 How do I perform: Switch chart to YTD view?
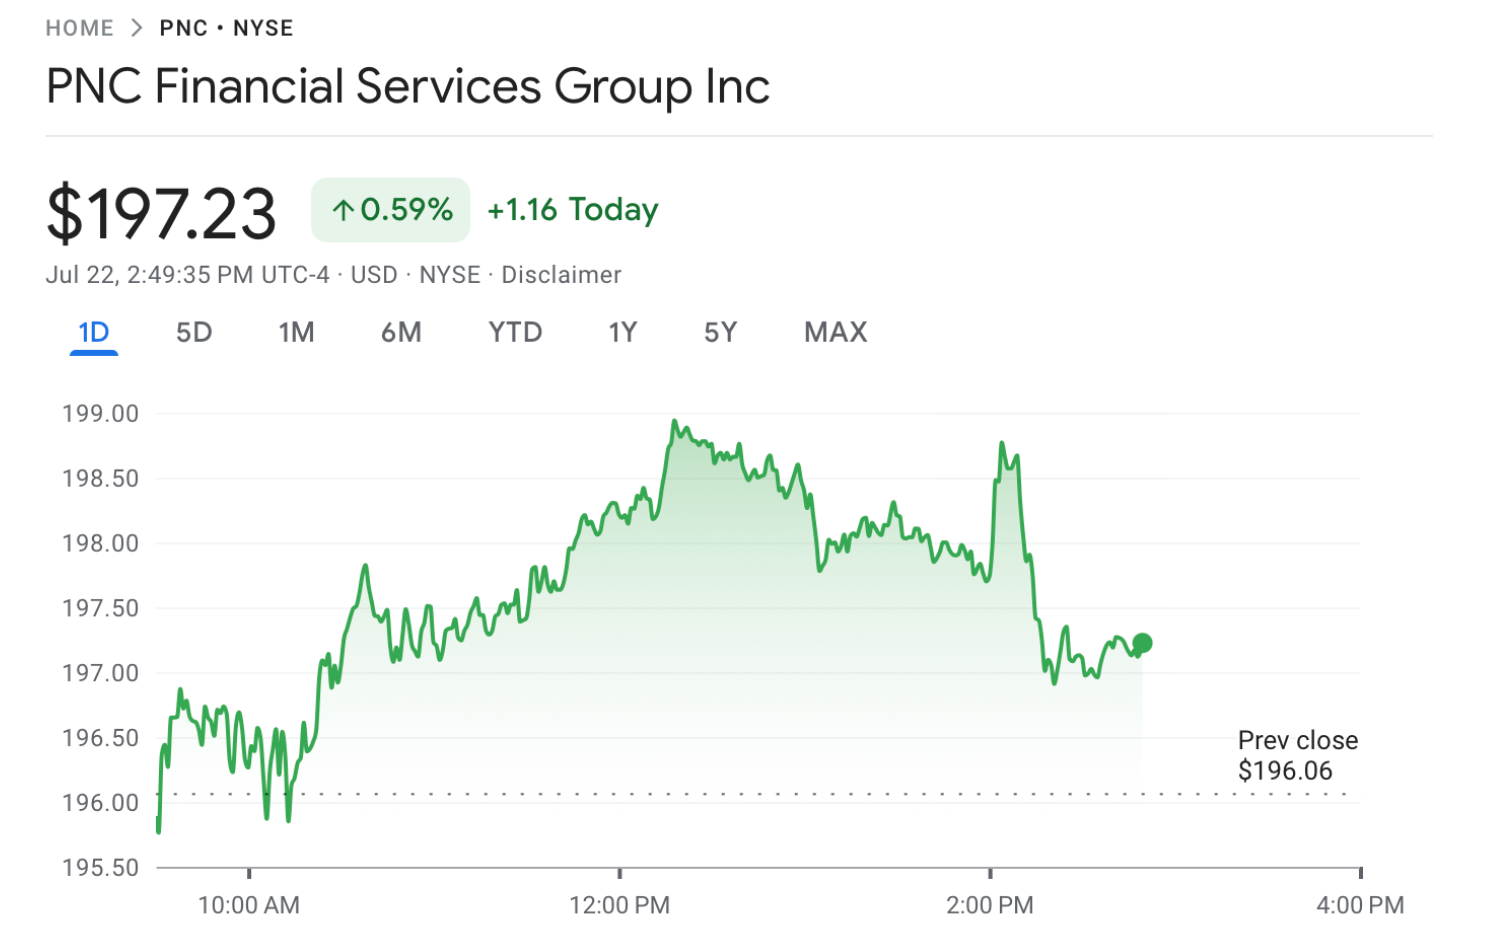[515, 333]
